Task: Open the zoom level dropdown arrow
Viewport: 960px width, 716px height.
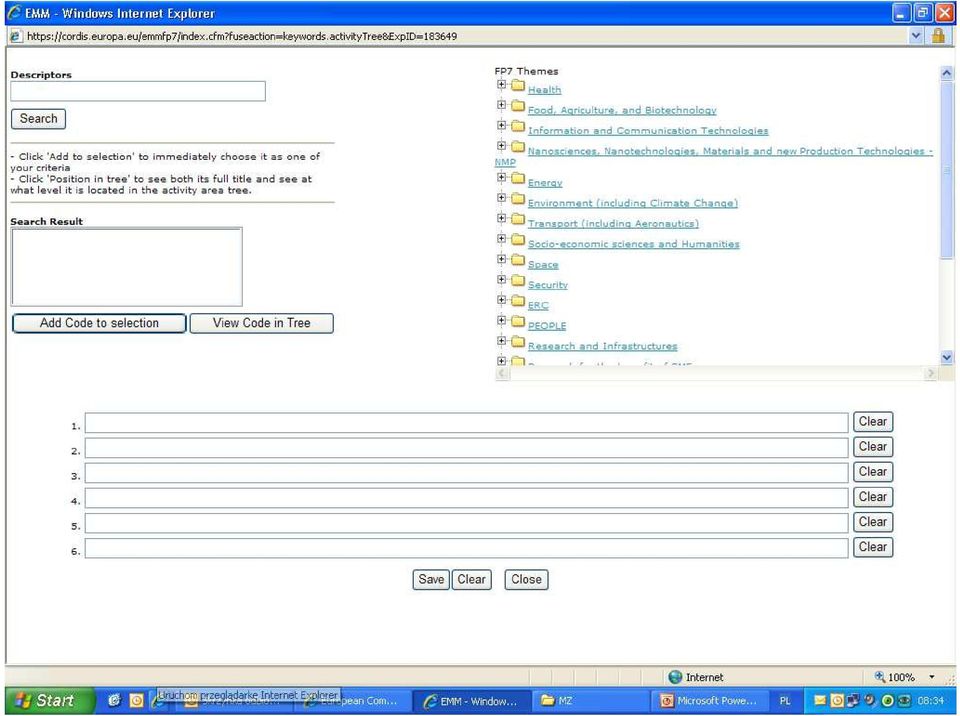Action: click(932, 677)
